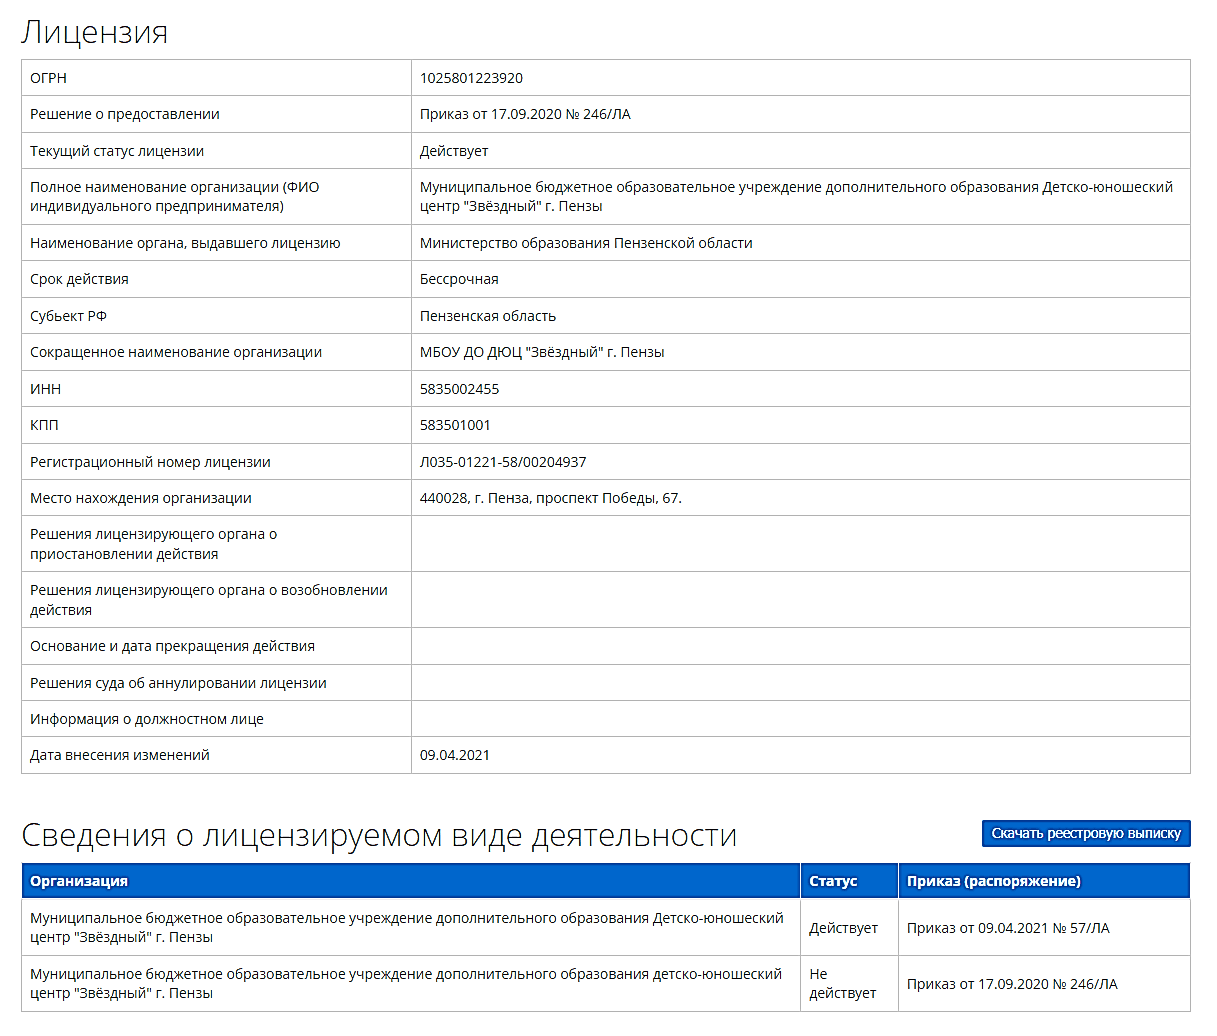1217x1036 pixels.
Task: Click the label about "возобновлении действия" decisions
Action: tap(209, 600)
